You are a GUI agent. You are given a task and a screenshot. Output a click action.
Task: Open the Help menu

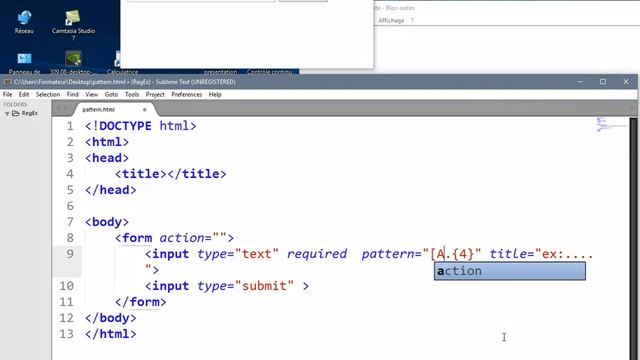click(x=215, y=94)
